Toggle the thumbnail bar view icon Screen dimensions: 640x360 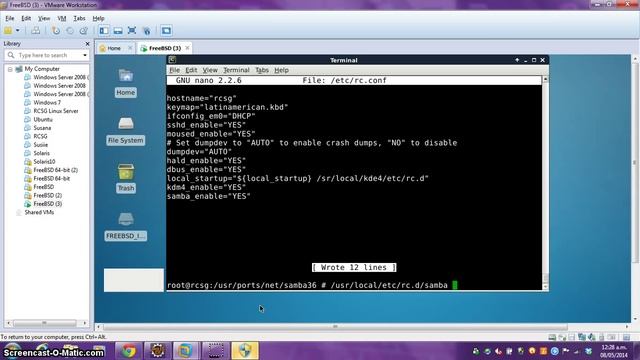118,31
